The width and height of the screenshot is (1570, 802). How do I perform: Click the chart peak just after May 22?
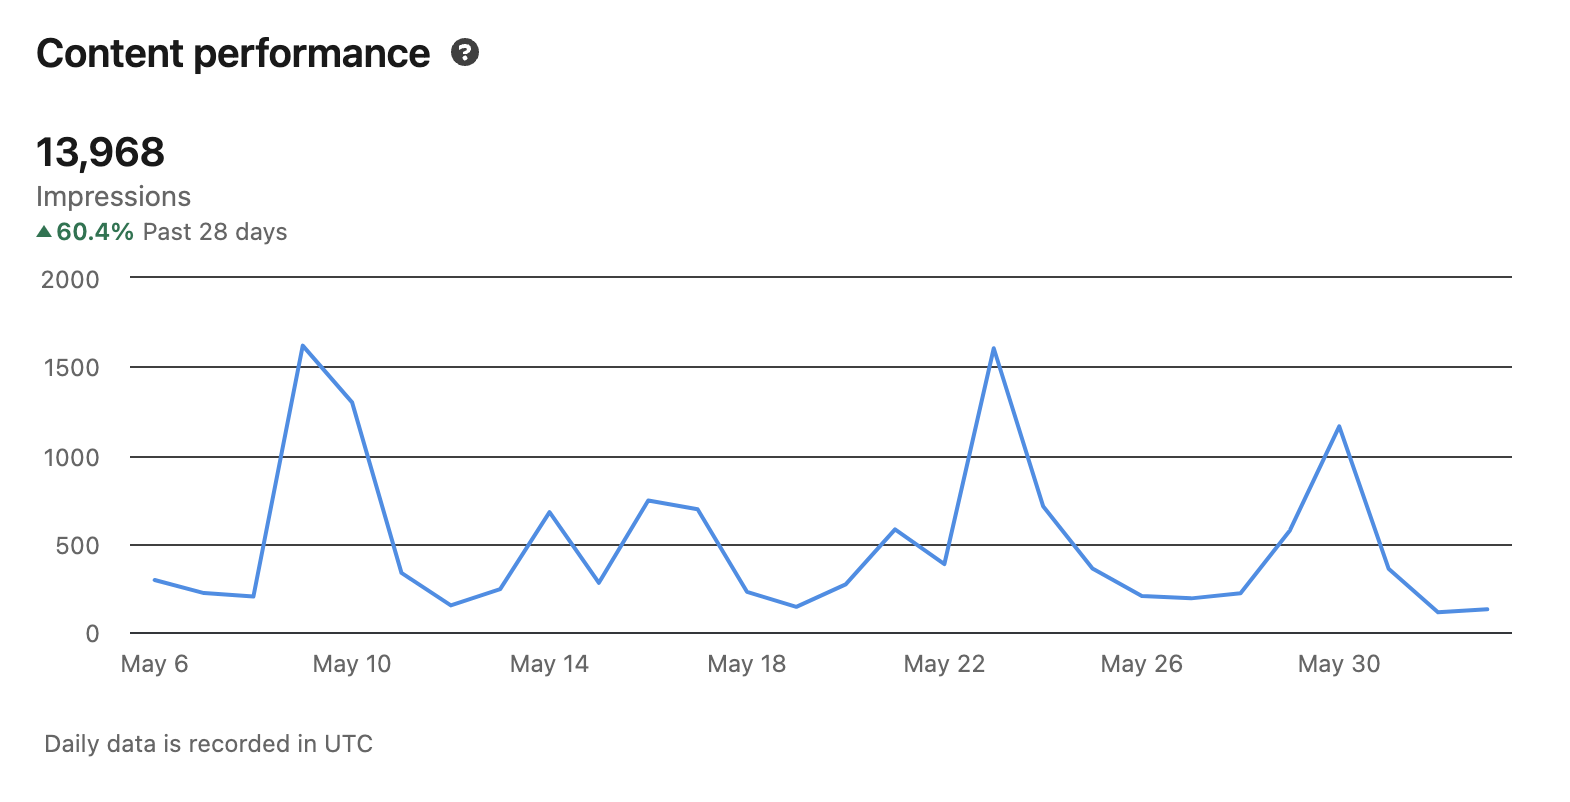click(993, 349)
